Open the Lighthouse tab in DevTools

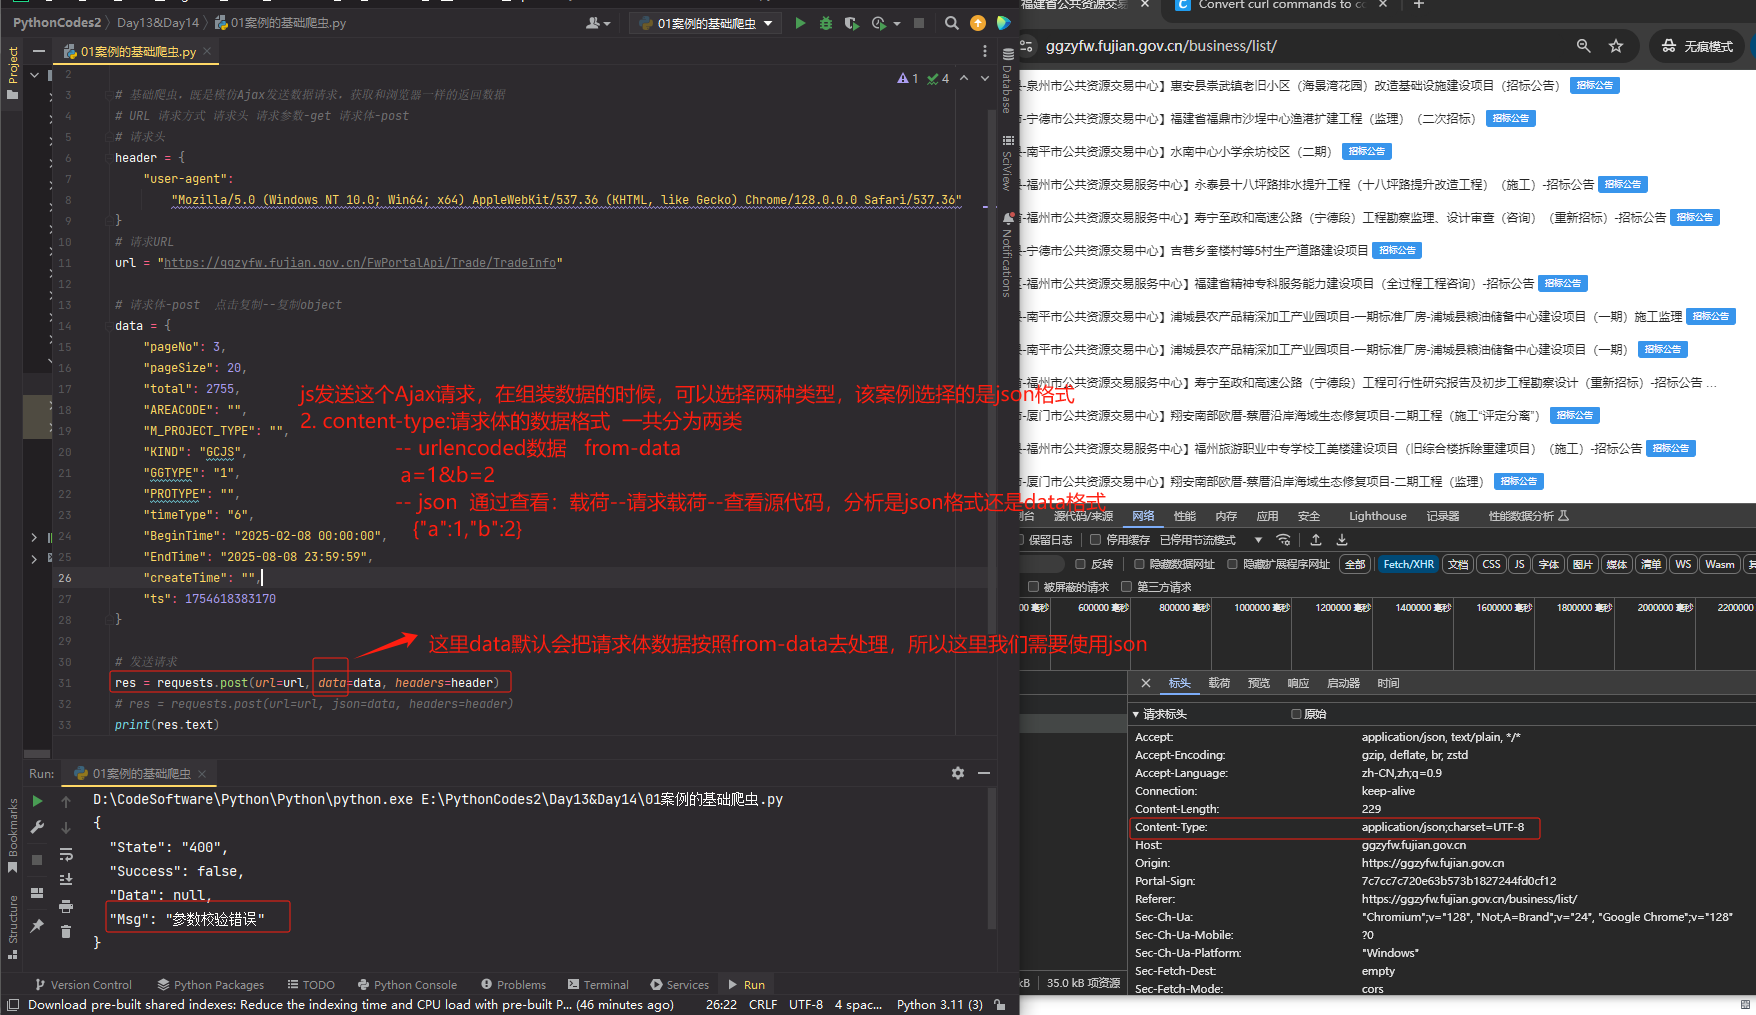[1378, 516]
